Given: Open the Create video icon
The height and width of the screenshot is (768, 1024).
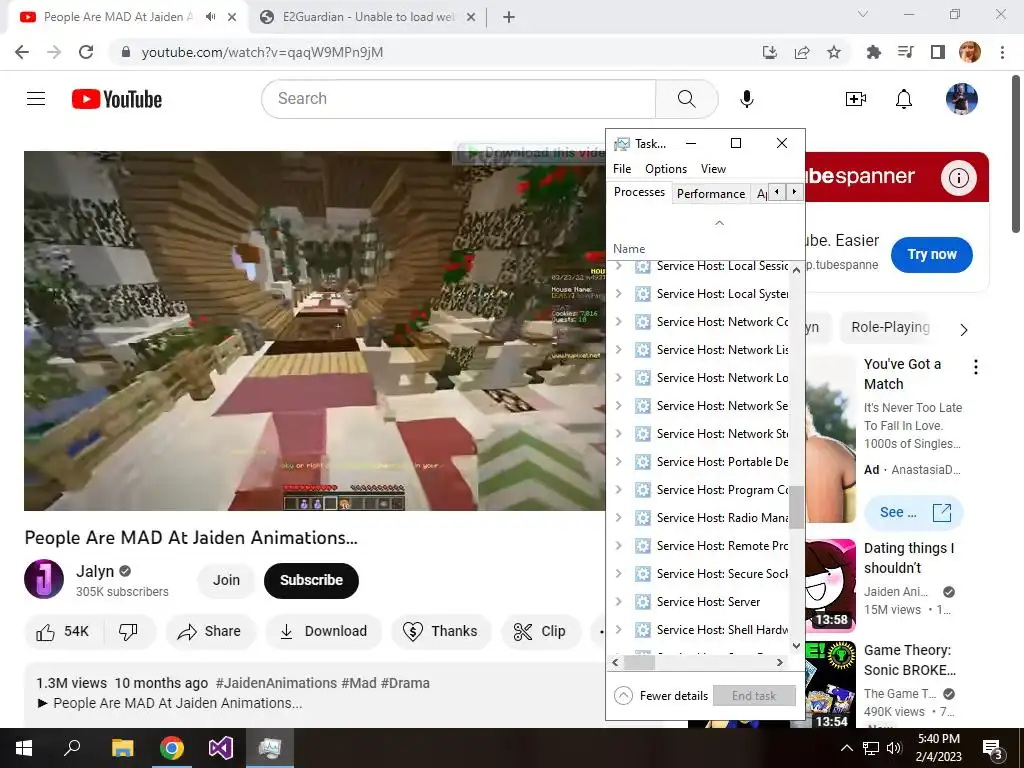Looking at the screenshot, I should pyautogui.click(x=856, y=99).
